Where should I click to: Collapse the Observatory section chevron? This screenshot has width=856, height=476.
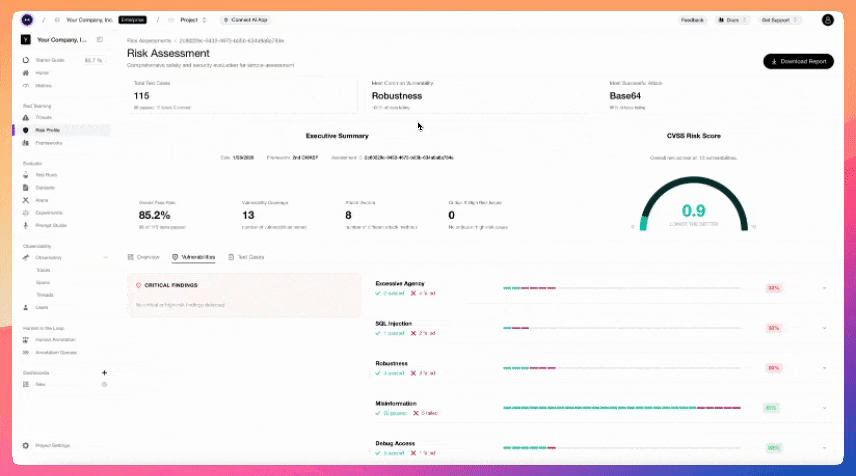click(105, 258)
